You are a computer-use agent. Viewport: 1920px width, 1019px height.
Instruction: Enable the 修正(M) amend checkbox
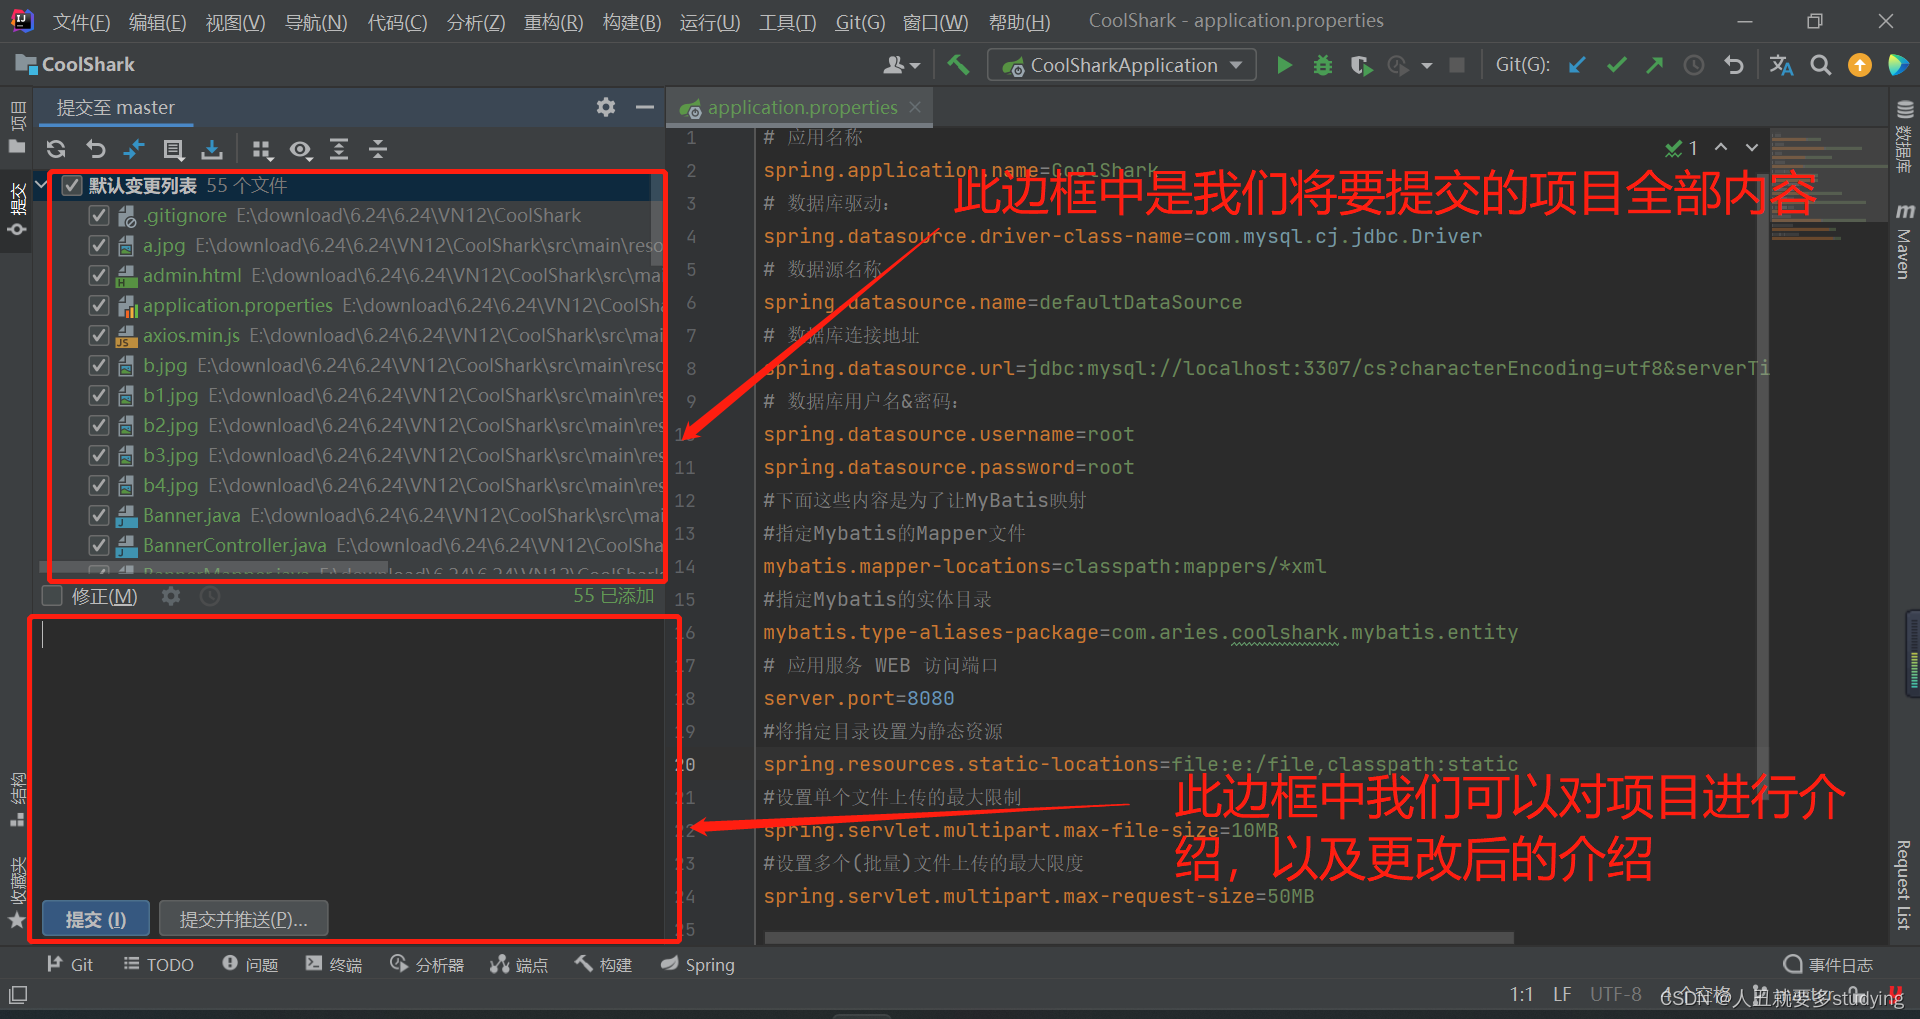pyautogui.click(x=52, y=596)
